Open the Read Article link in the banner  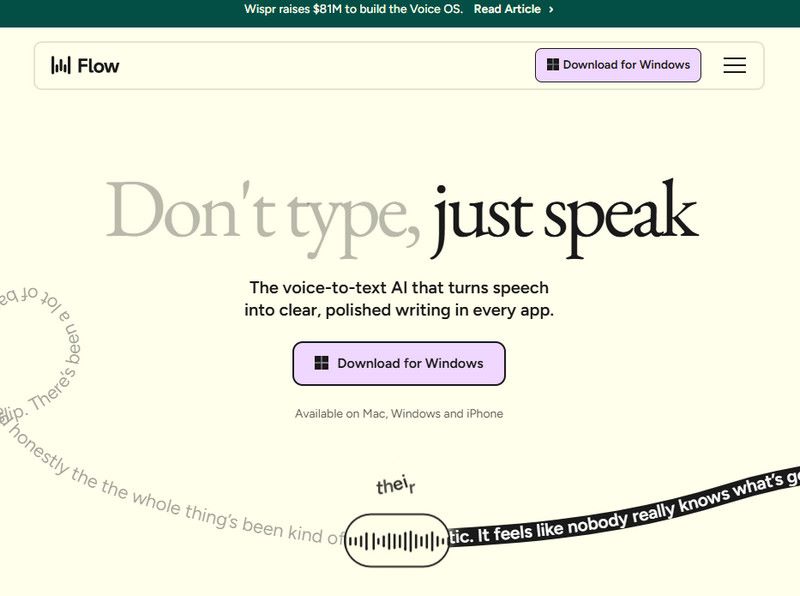[505, 9]
